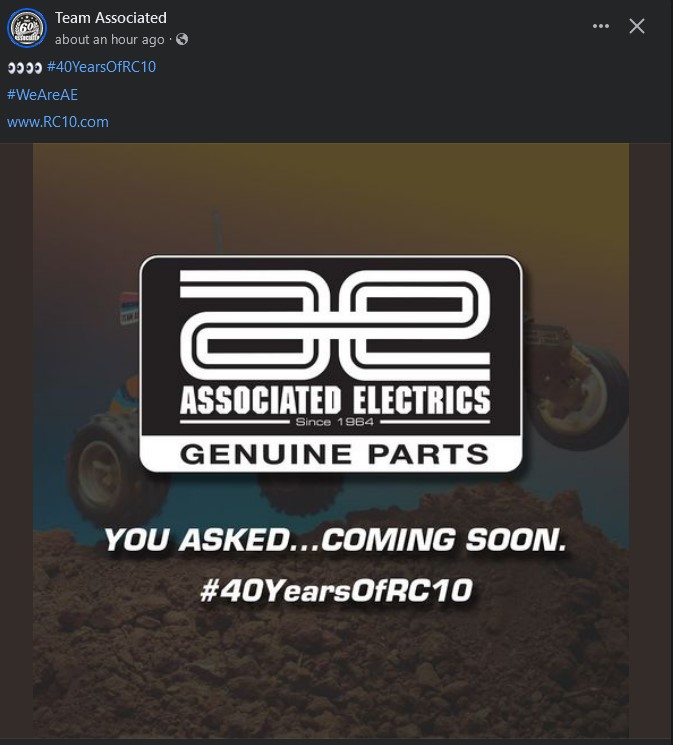Click the 'Since 1964' text in logo
This screenshot has height=745, width=673.
pos(335,422)
